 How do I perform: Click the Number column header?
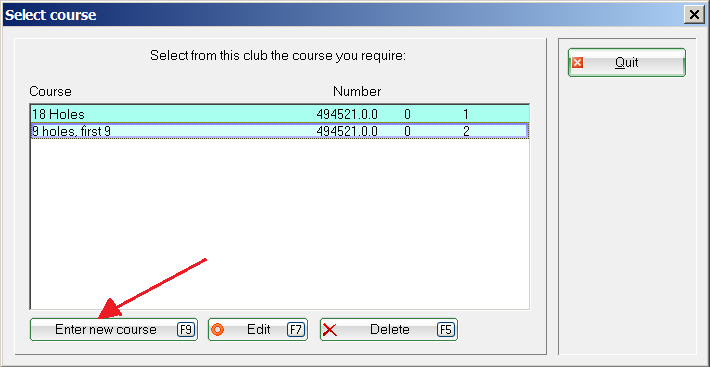point(357,91)
